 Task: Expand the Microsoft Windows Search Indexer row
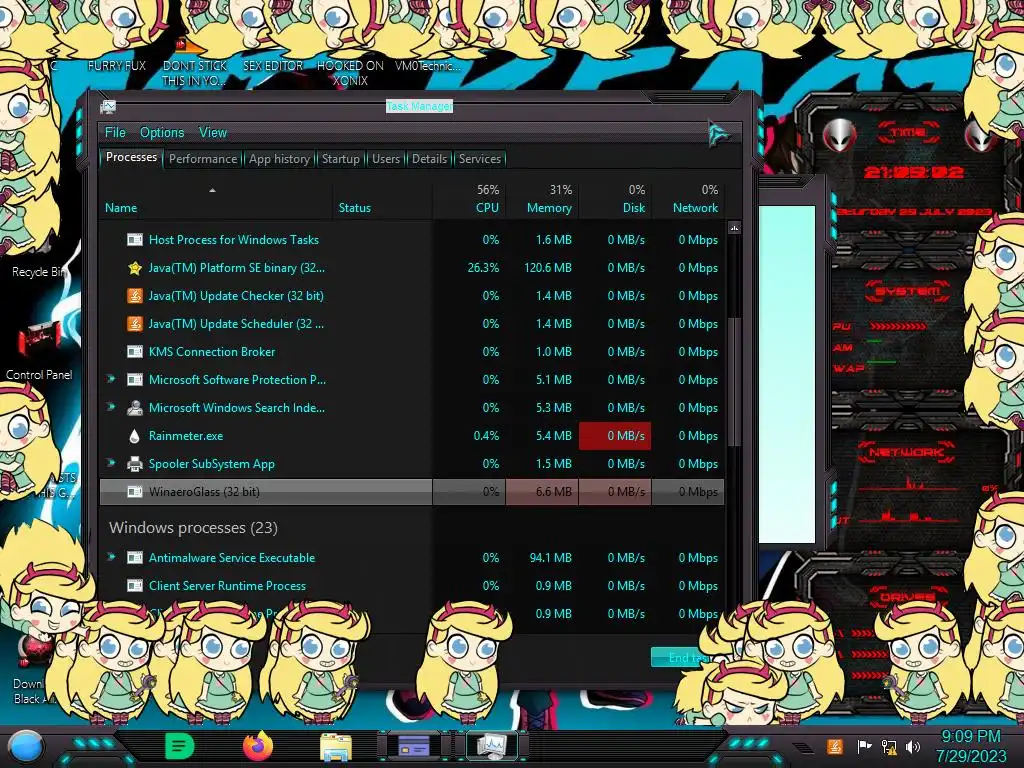pos(112,407)
